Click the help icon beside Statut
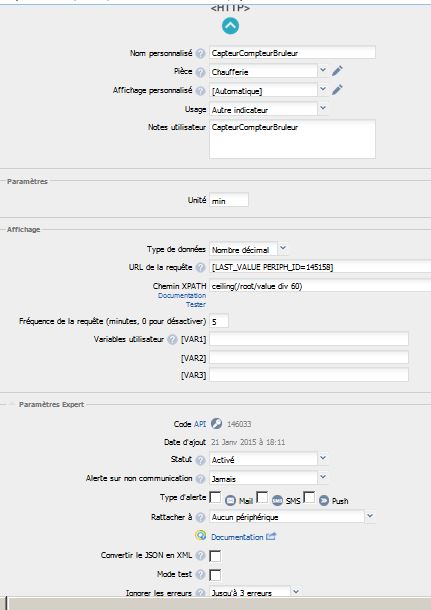This screenshot has height=610, width=431. coord(200,460)
